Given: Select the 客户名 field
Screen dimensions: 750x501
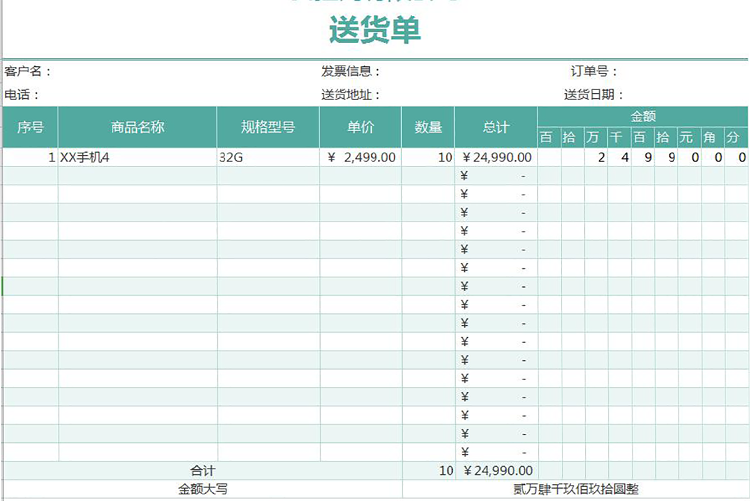Looking at the screenshot, I should [29, 71].
